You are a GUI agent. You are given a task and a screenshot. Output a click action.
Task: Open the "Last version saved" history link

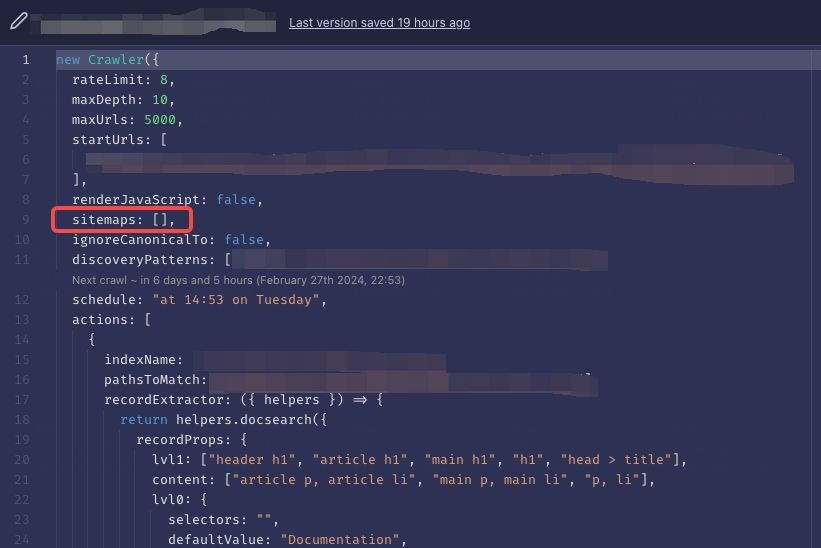(379, 23)
